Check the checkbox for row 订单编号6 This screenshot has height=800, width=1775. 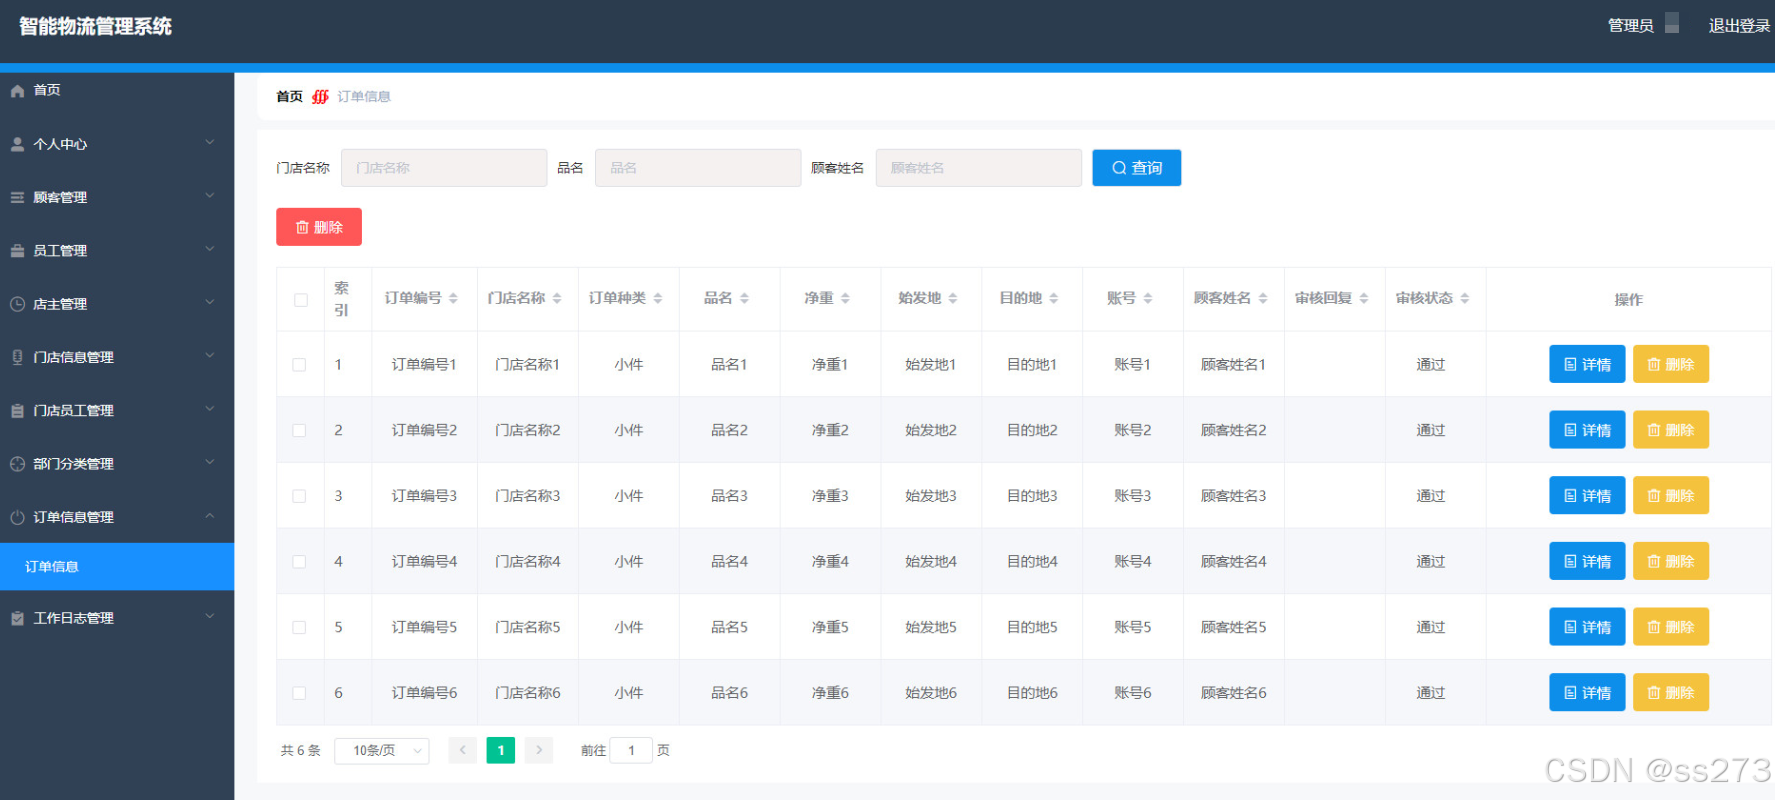299,693
